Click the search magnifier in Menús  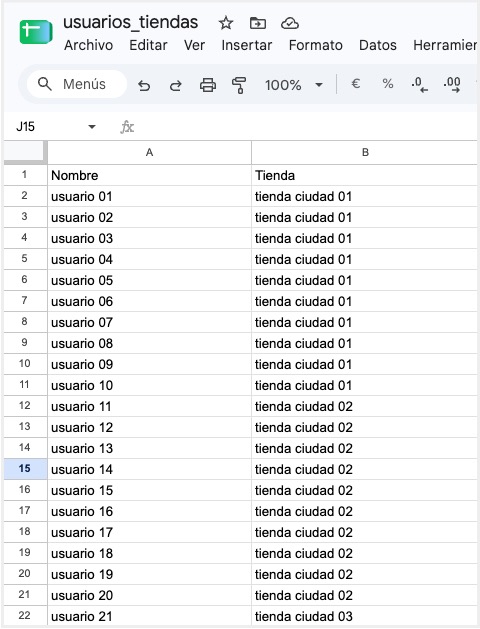45,84
